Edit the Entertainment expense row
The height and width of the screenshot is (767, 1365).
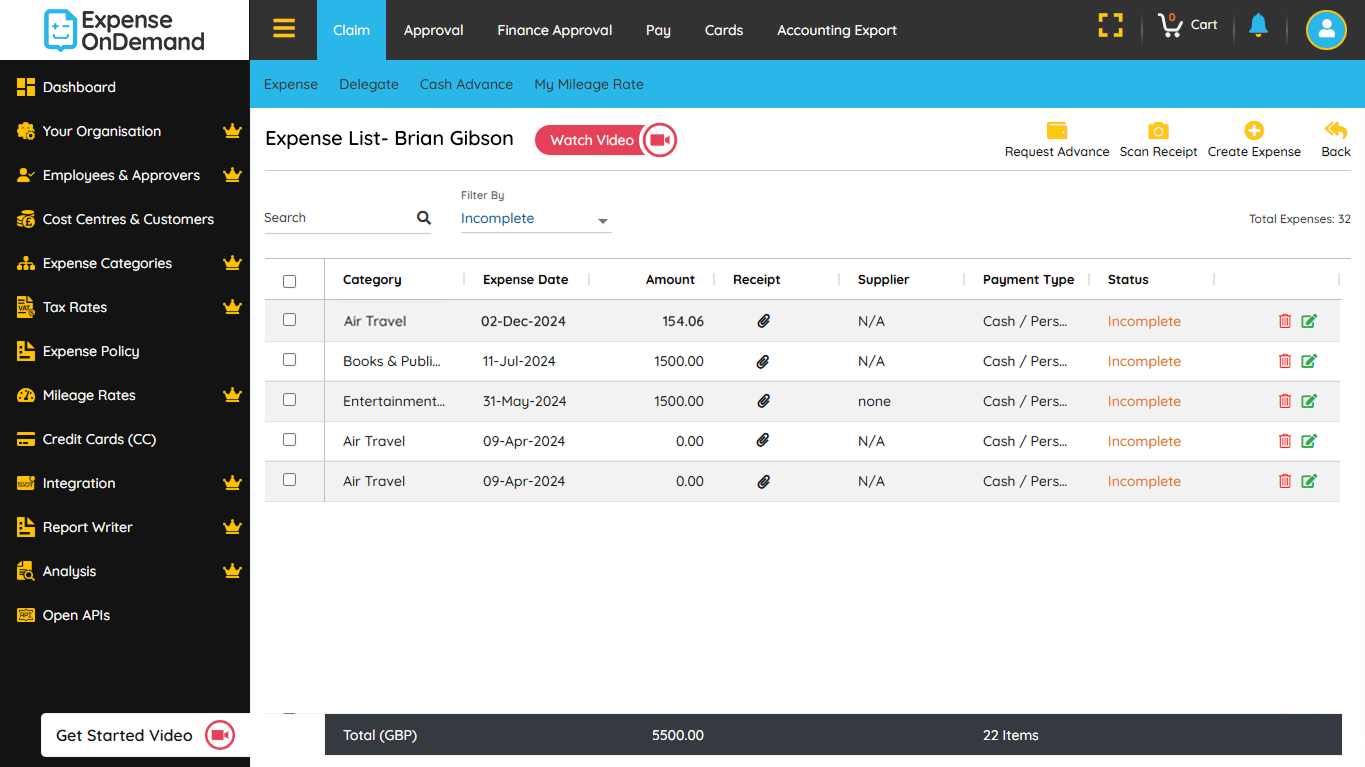coord(1309,401)
